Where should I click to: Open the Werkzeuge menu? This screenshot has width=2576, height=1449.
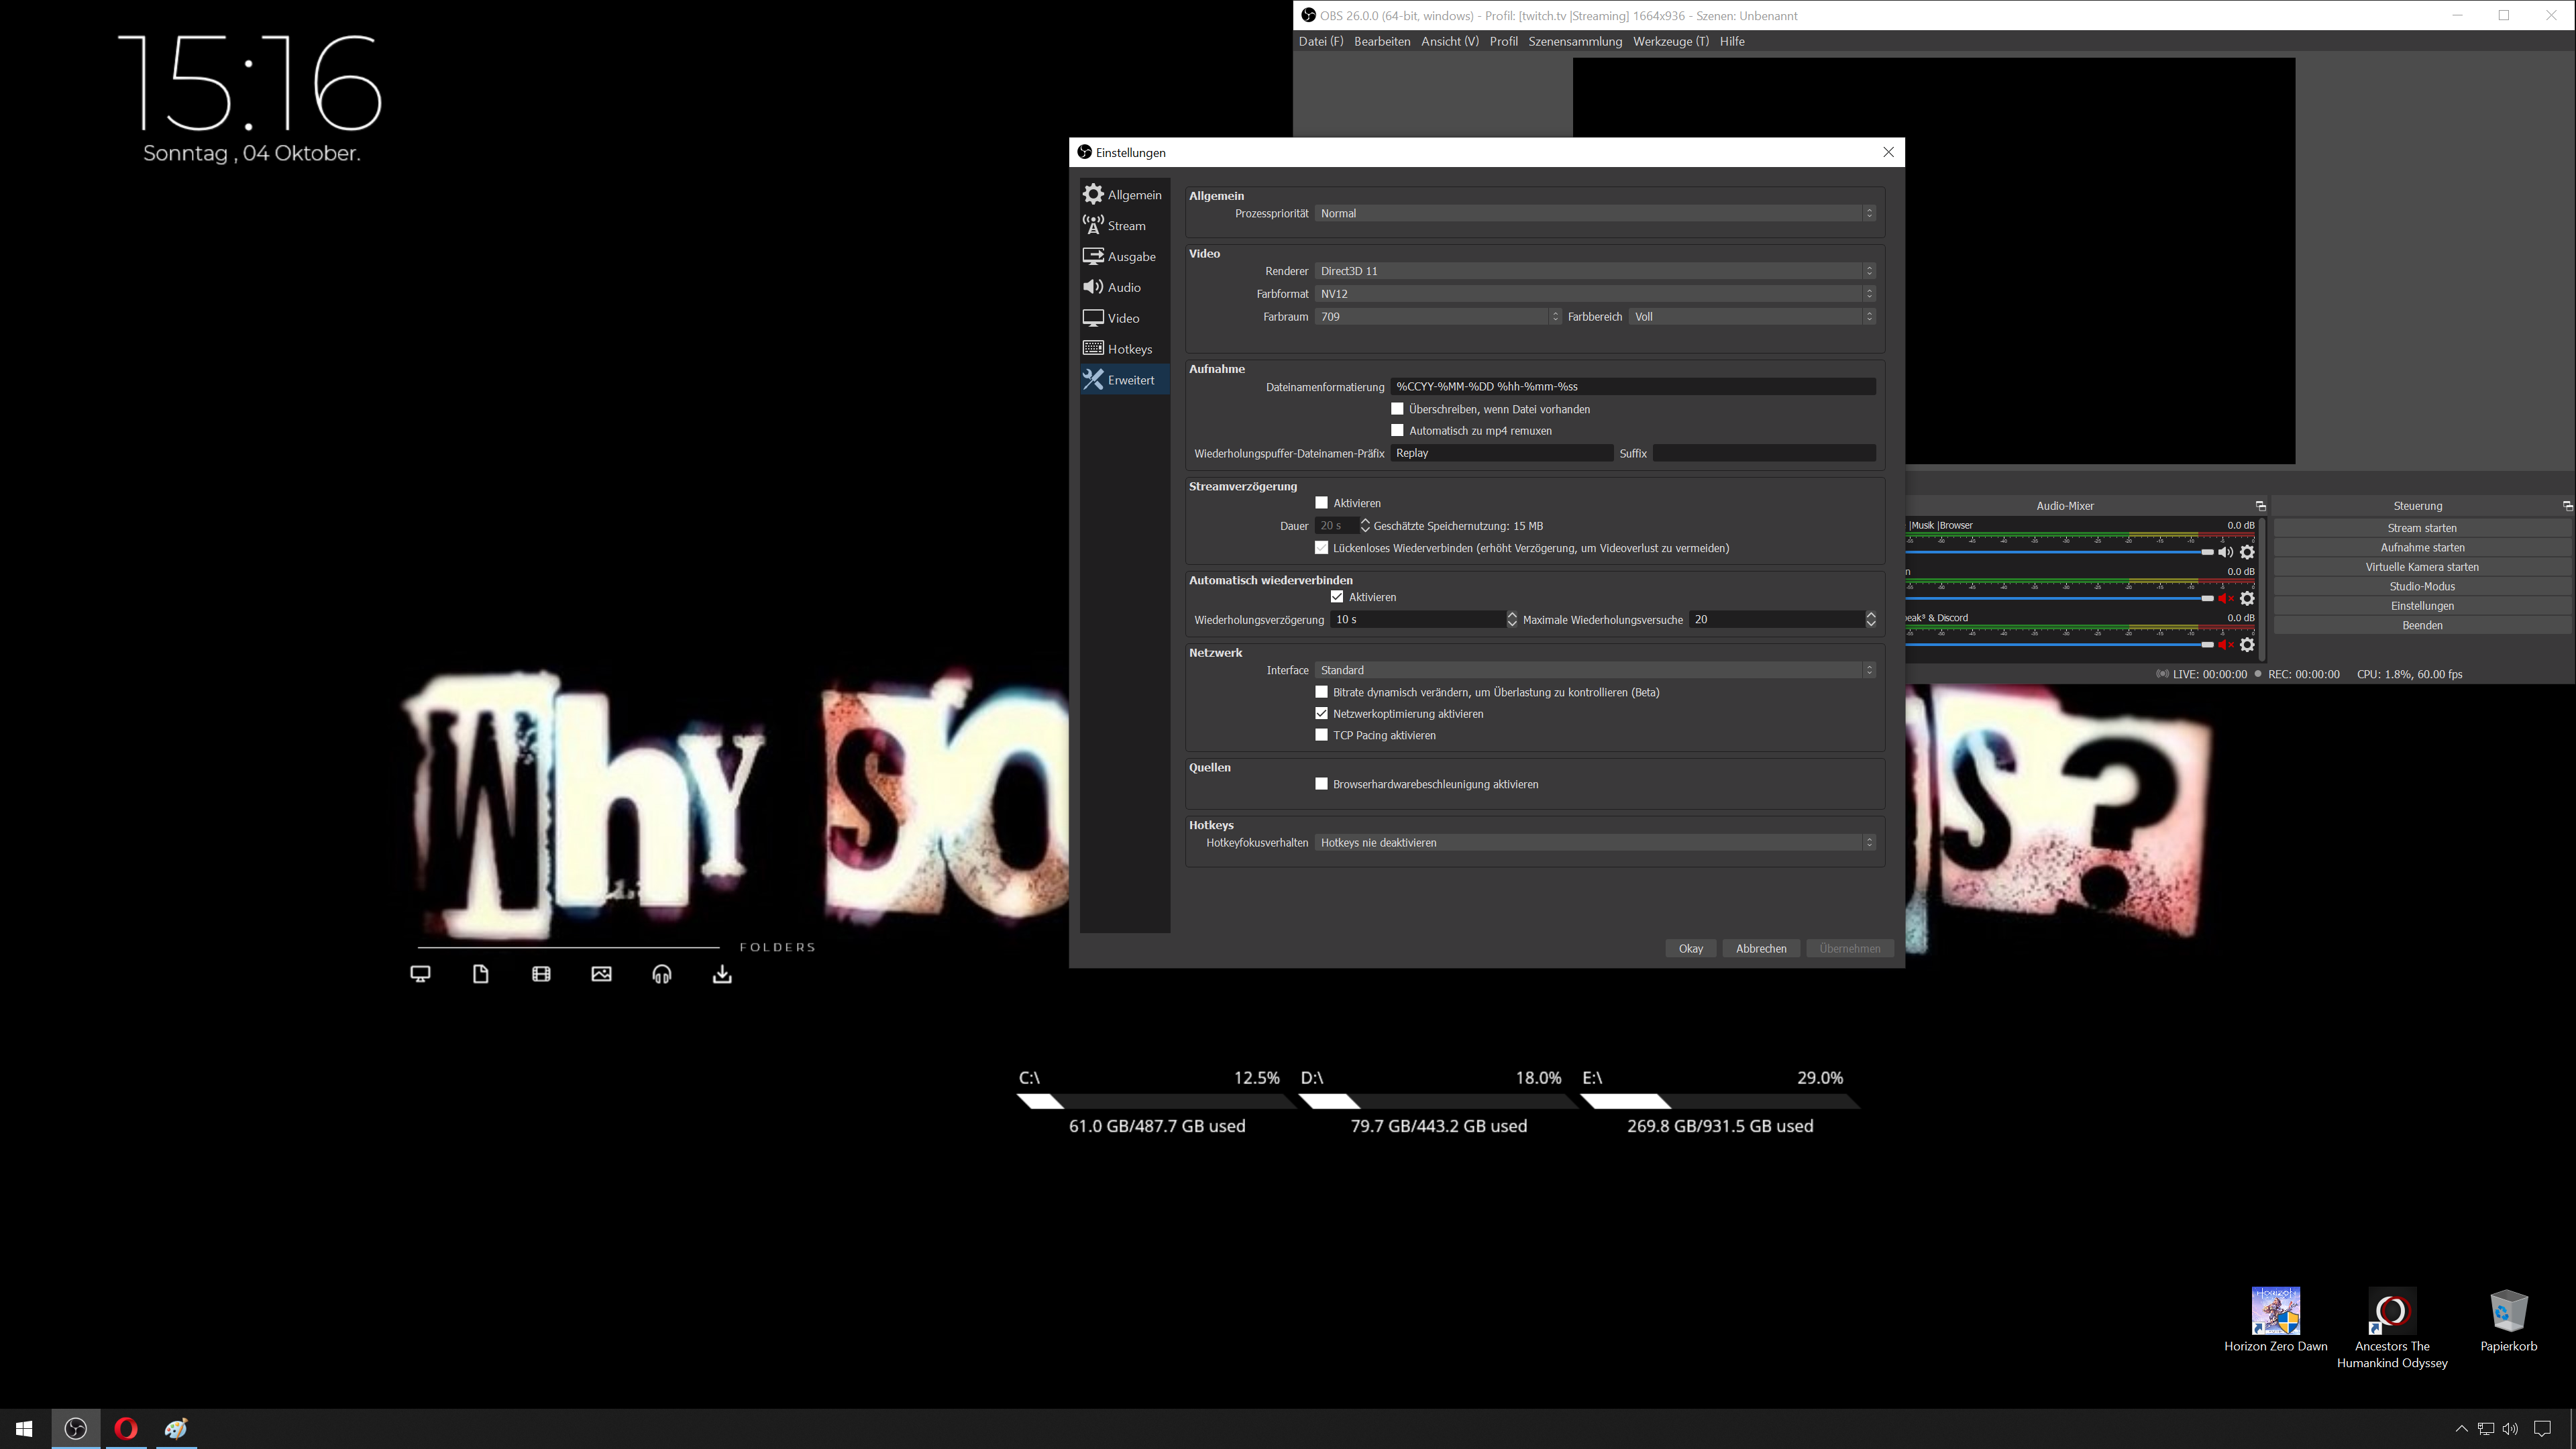(x=1670, y=41)
